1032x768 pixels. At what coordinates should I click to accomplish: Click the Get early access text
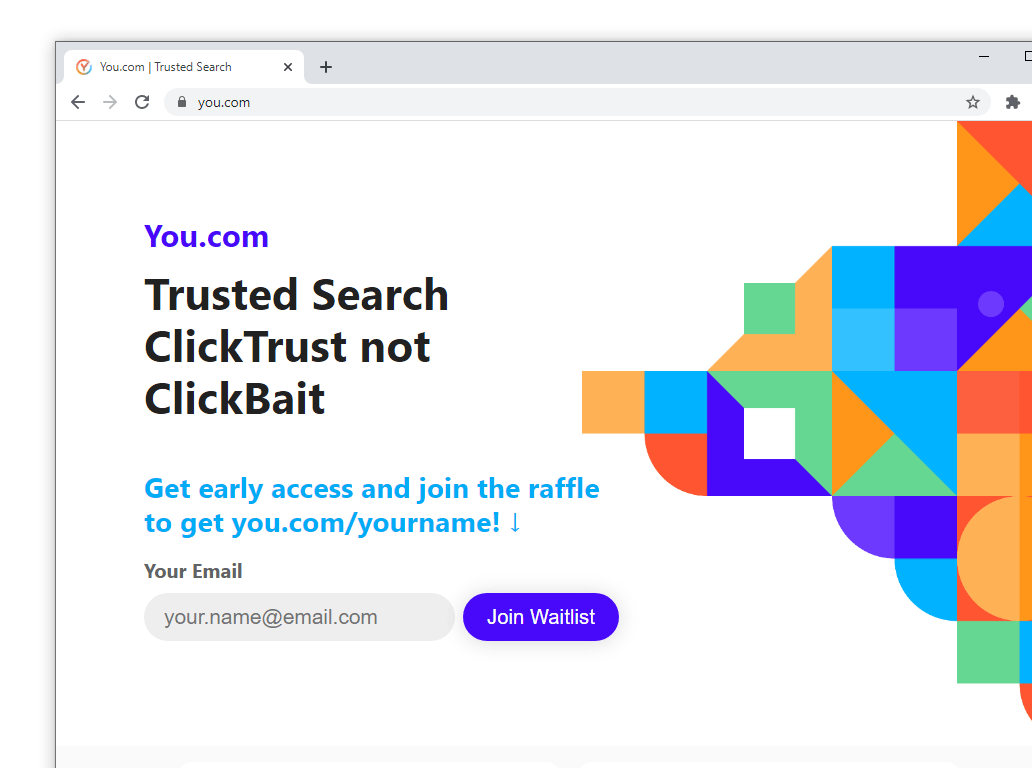370,489
